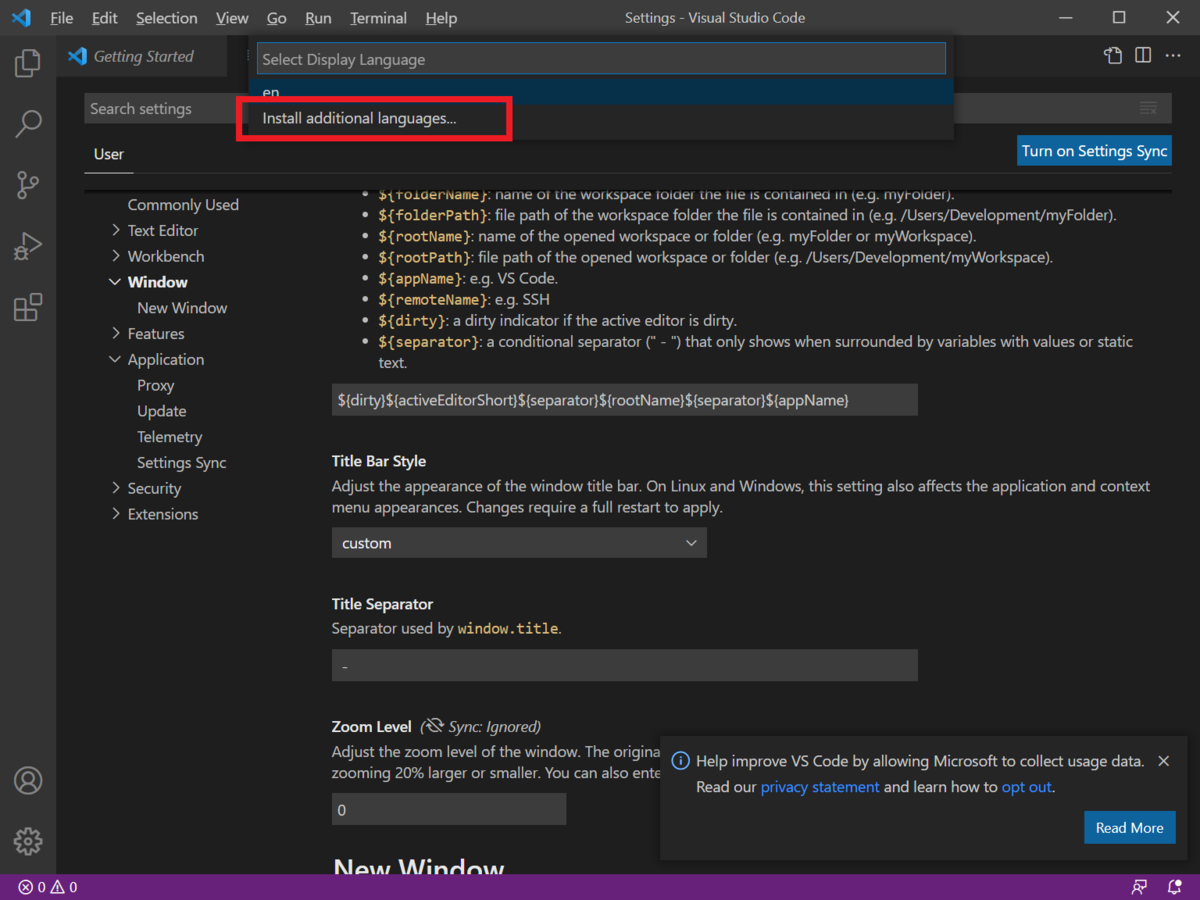This screenshot has width=1200, height=900.
Task: Open the Accounts menu icon
Action: 28,780
